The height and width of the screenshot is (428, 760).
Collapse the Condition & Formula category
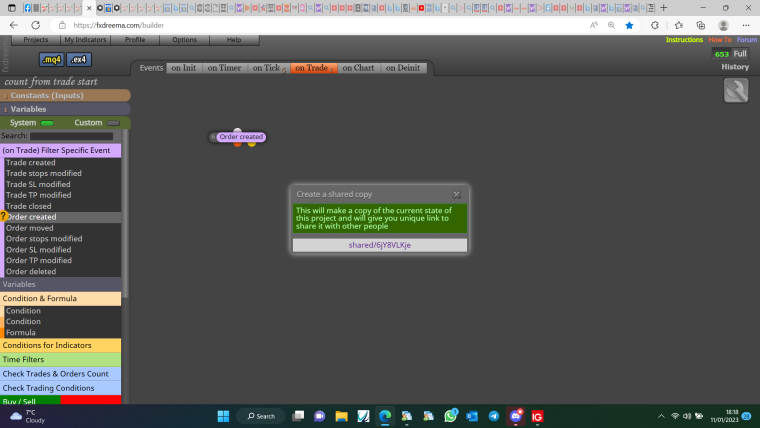click(61, 299)
